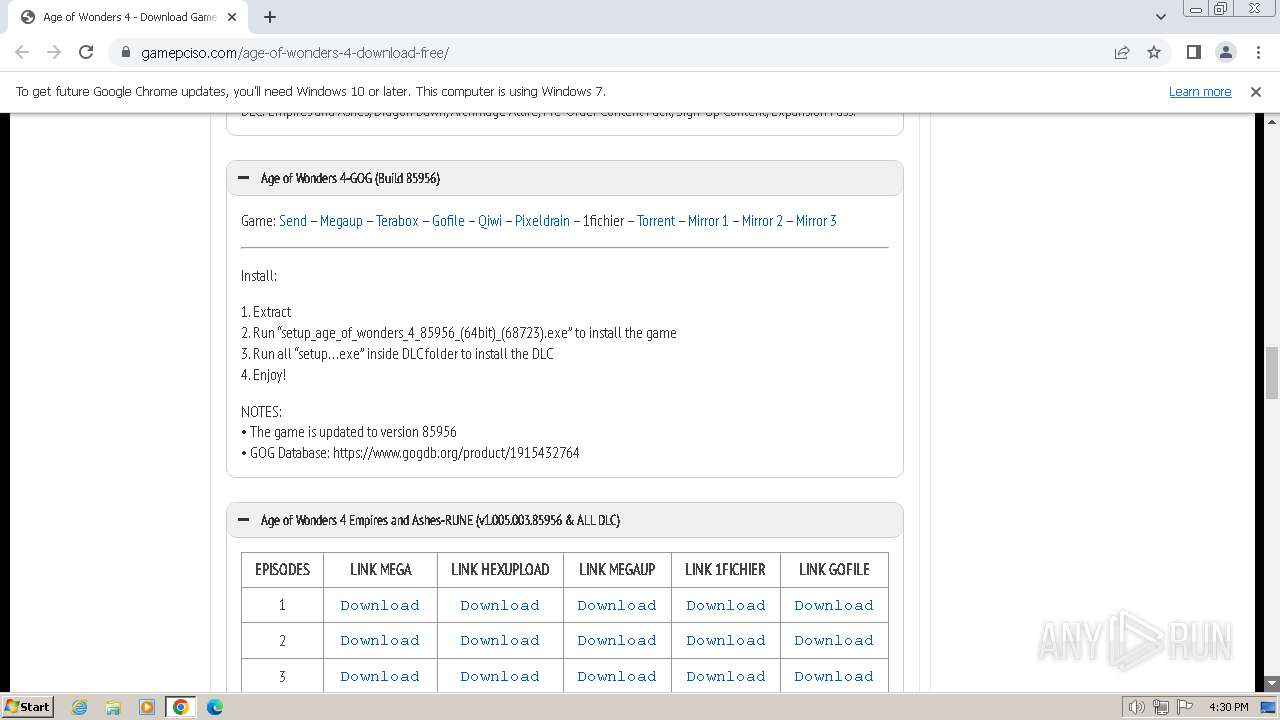Open the tab search dropdown arrow
The image size is (1280, 720).
pos(1160,16)
